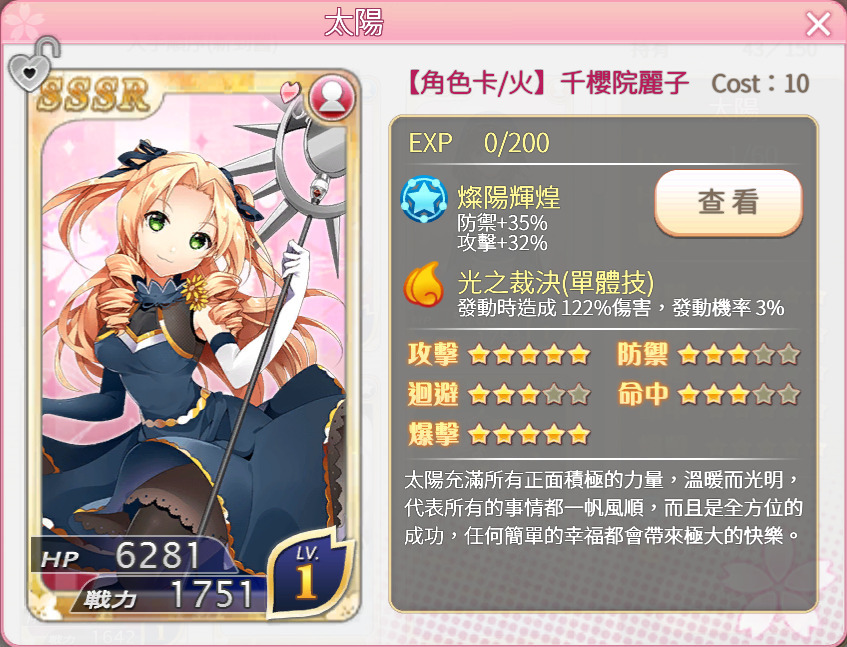Click the 光之裁決 skill name
Image resolution: width=847 pixels, height=647 pixels.
click(x=556, y=282)
